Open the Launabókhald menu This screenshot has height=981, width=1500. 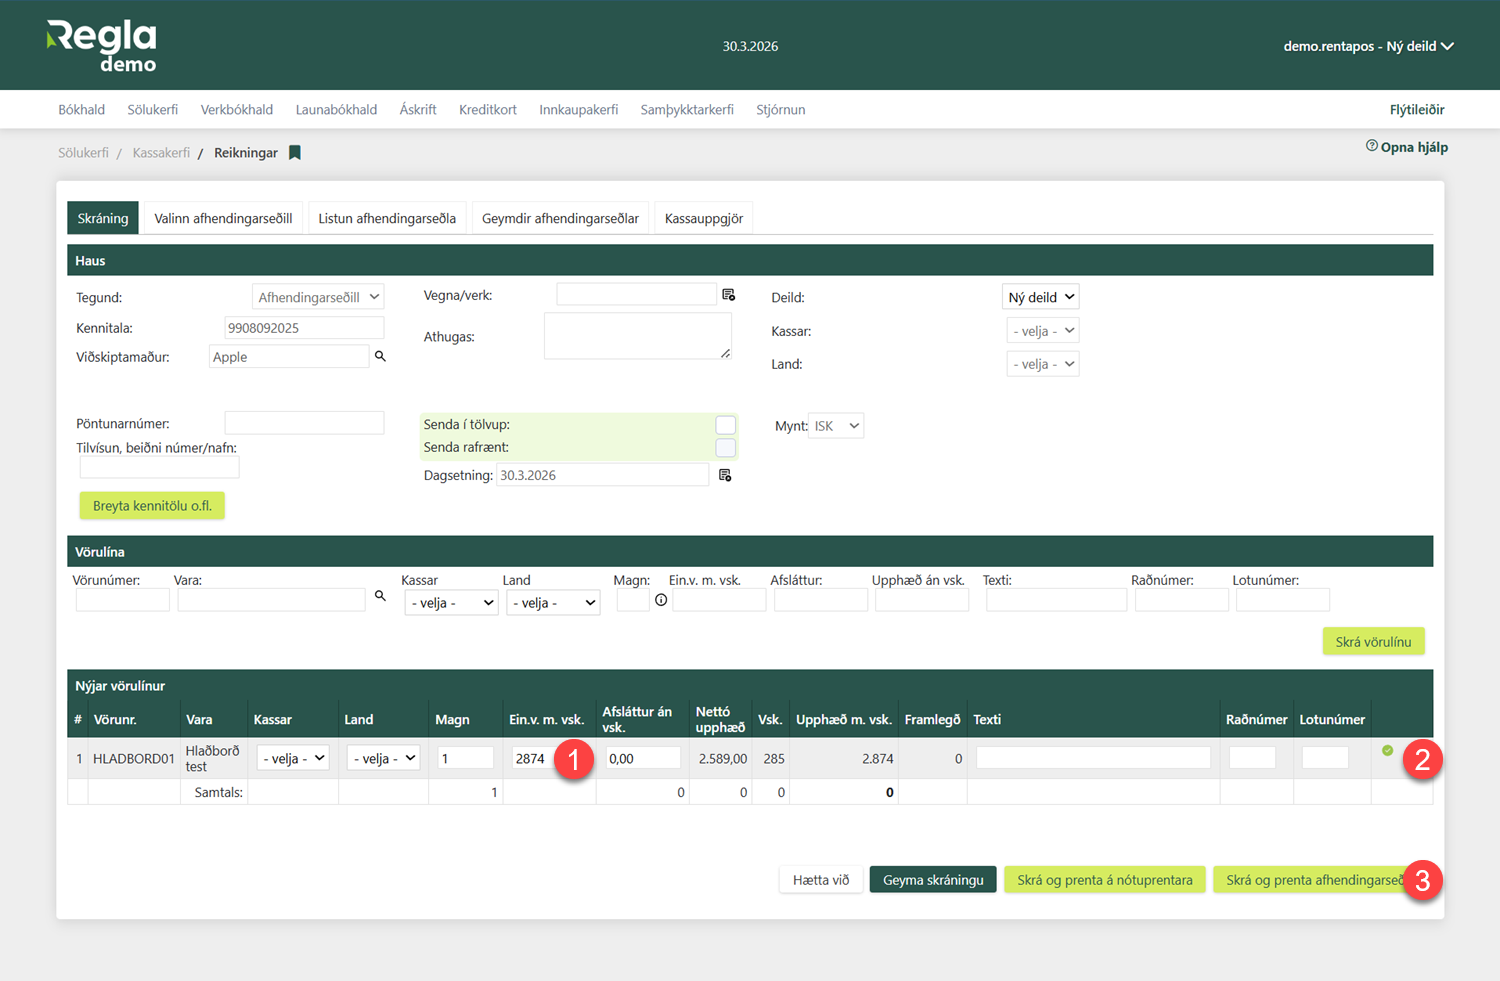pos(336,110)
